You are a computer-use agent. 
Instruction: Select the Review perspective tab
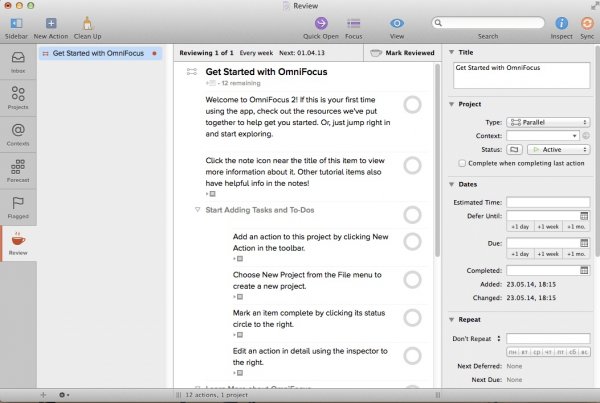(18, 243)
